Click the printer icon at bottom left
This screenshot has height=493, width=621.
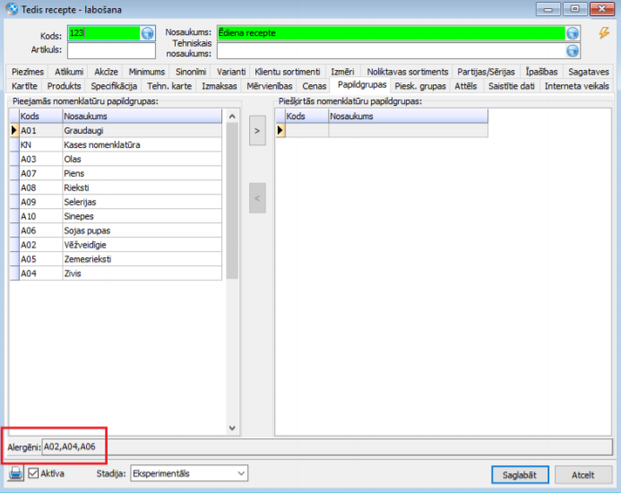[15, 473]
